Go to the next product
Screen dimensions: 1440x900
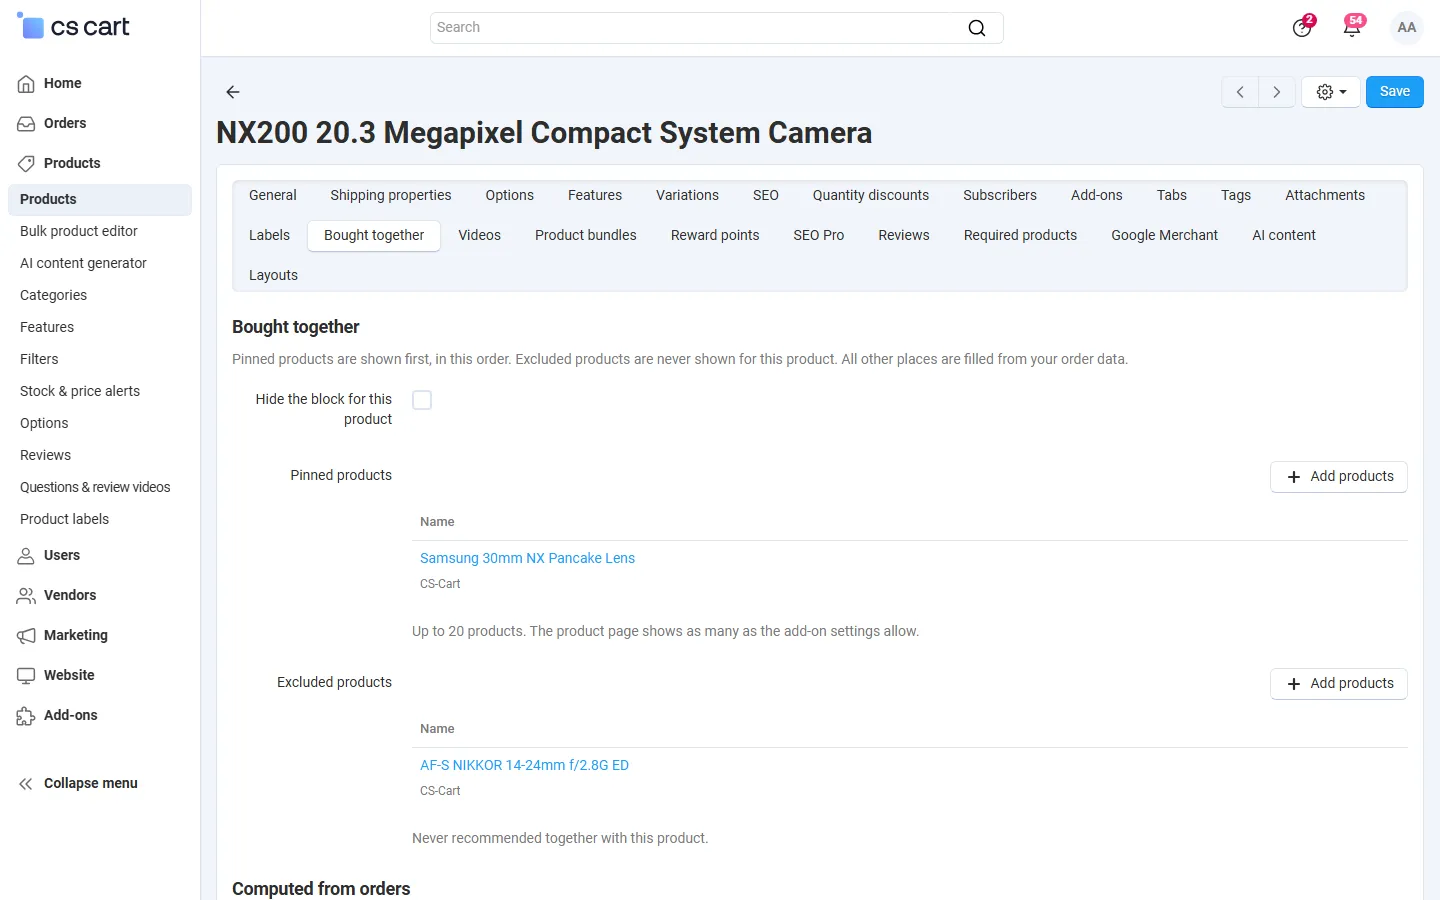(1277, 92)
